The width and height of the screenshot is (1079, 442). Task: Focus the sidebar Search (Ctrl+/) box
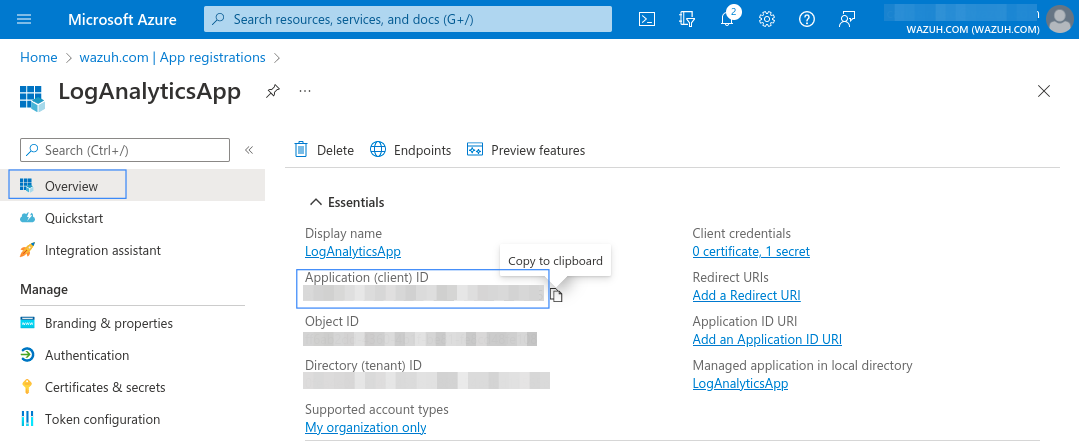(x=125, y=150)
